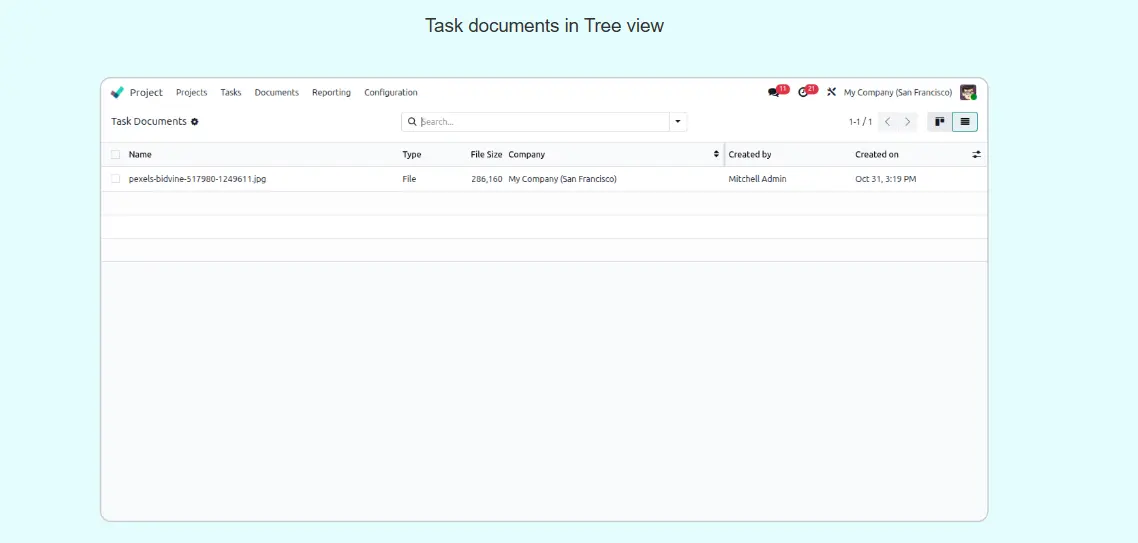
Task: Open optional columns settings icon
Action: [x=976, y=155]
